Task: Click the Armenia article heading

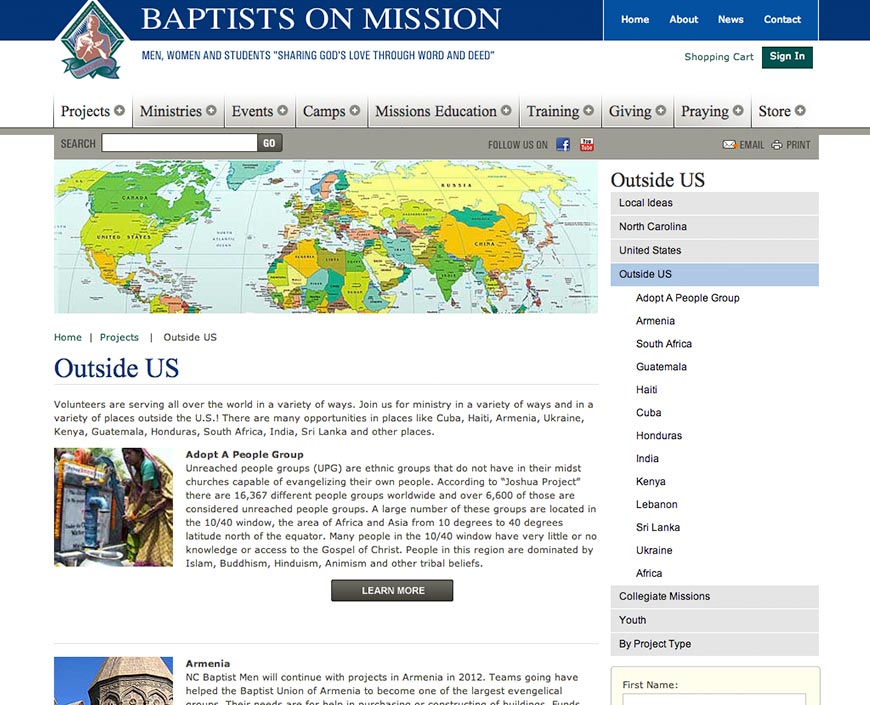Action: (208, 663)
